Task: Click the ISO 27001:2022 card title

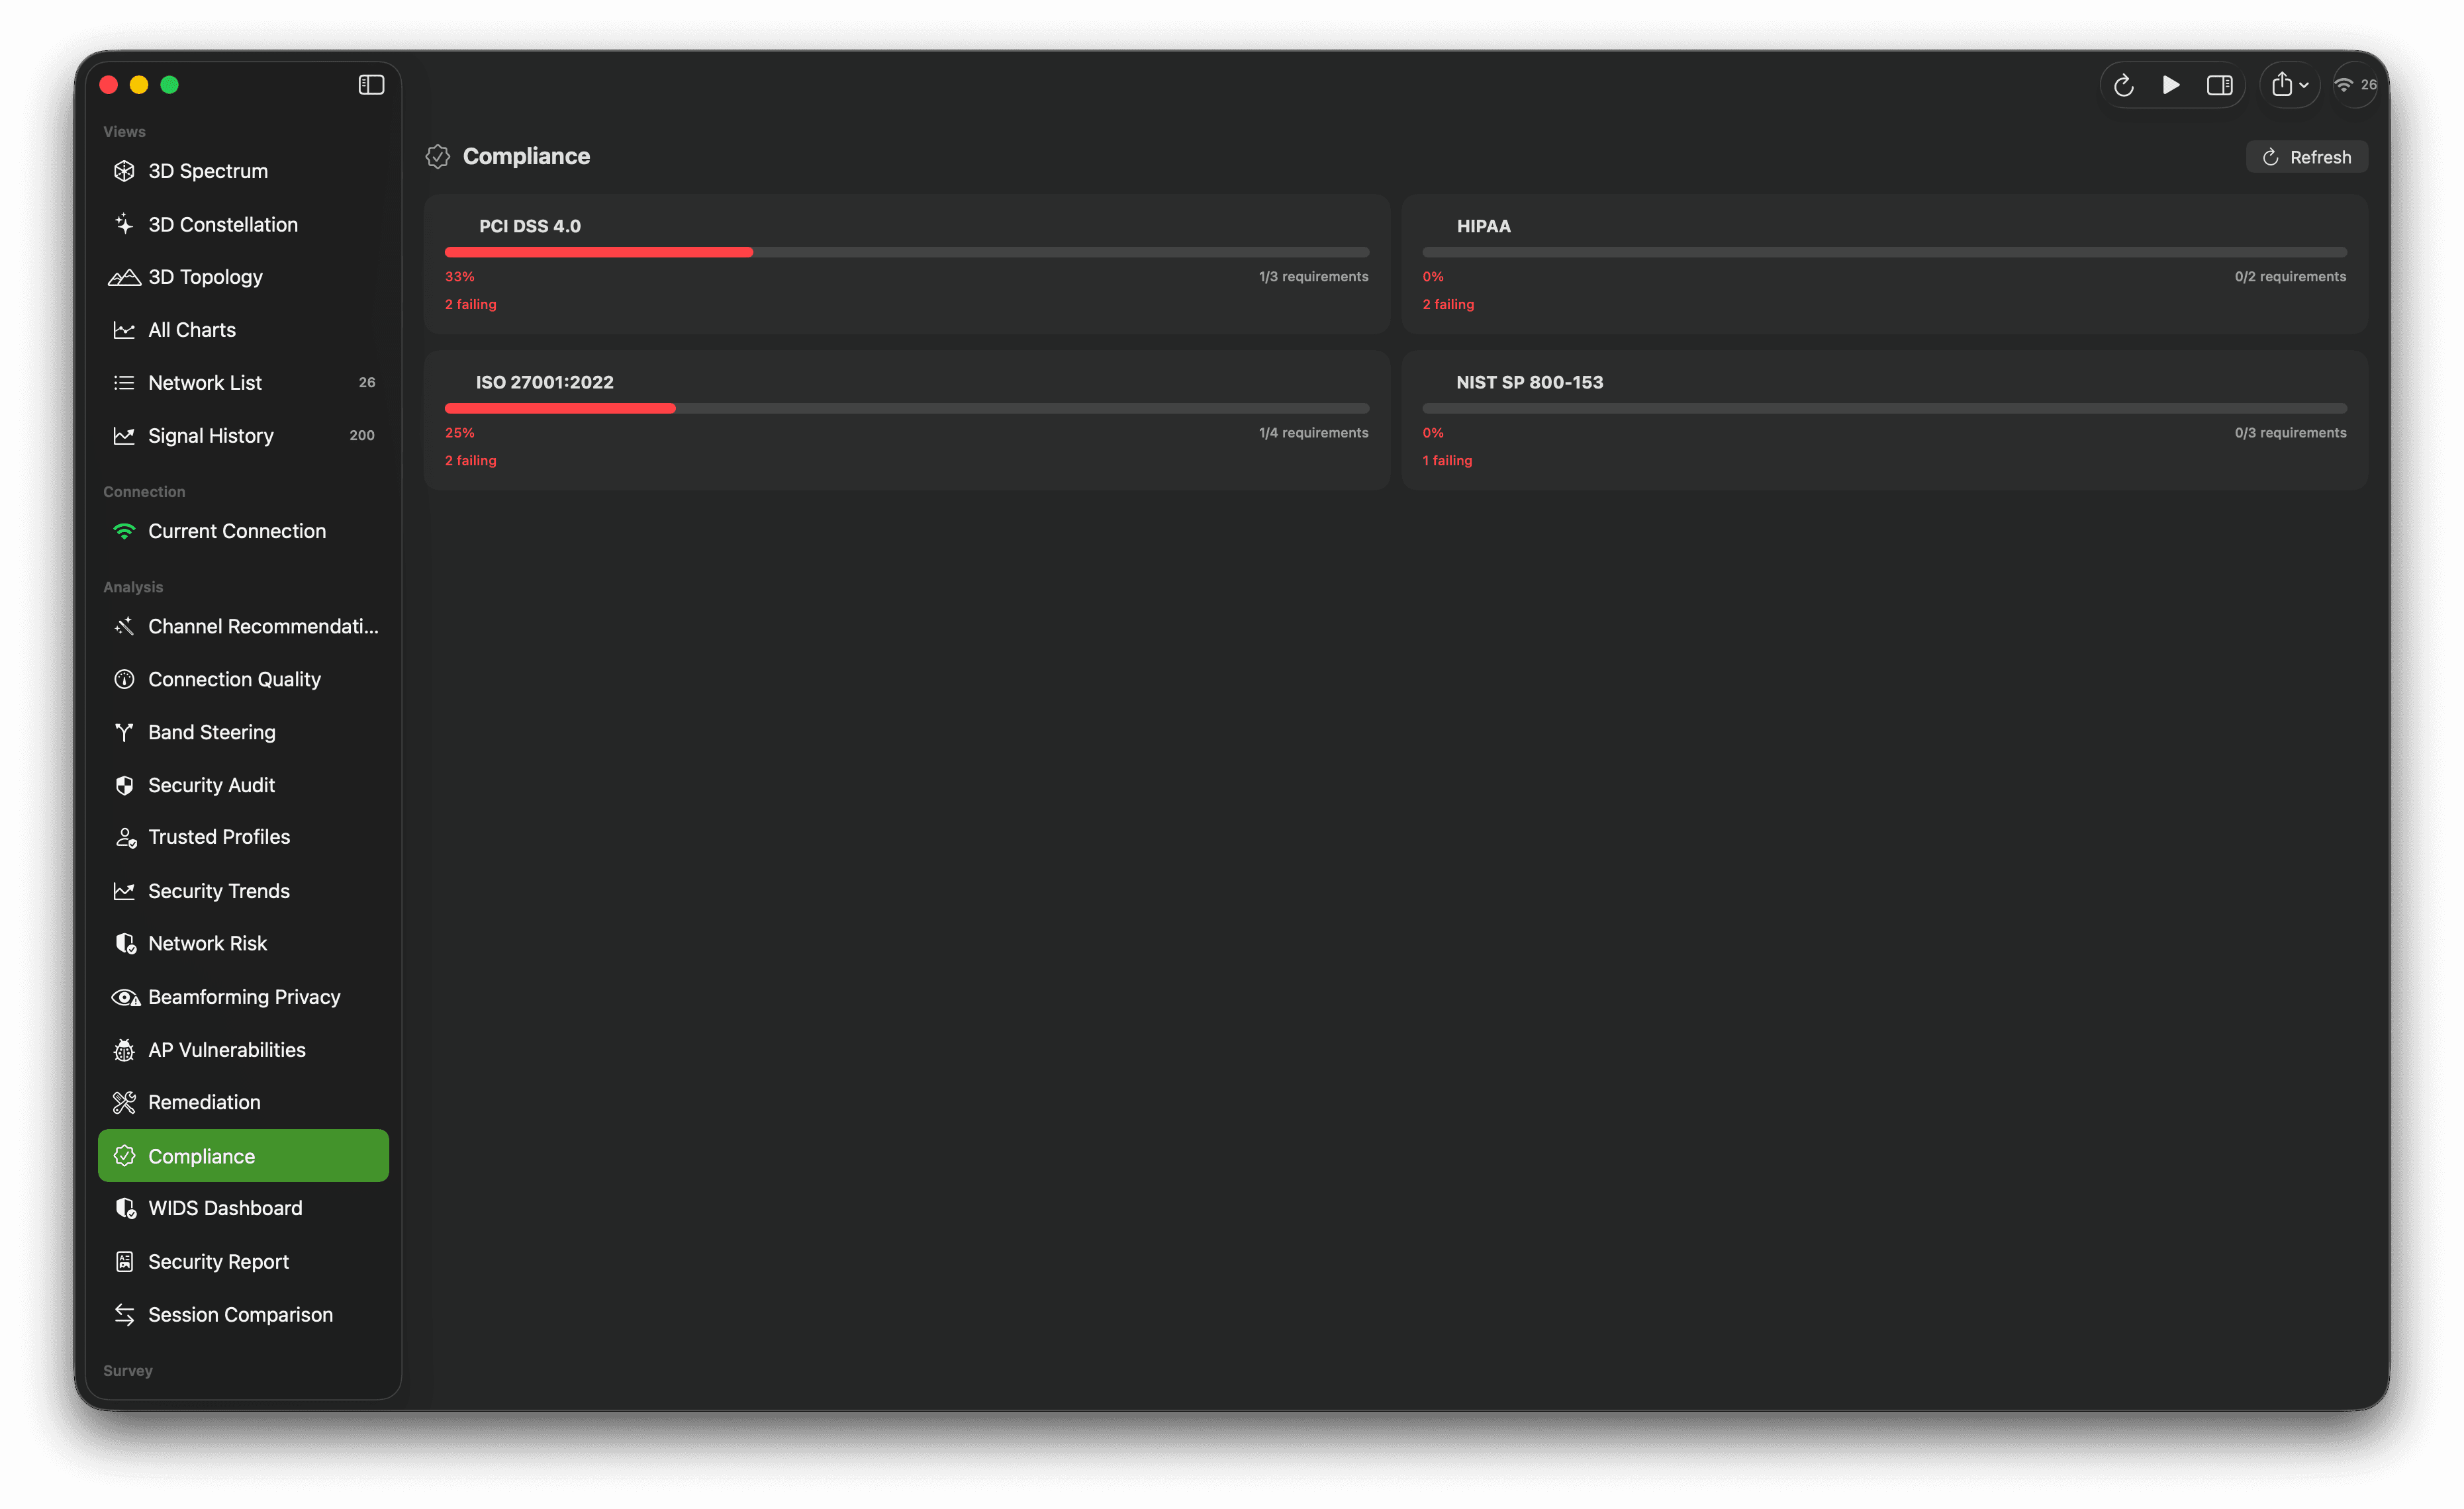Action: pos(545,382)
